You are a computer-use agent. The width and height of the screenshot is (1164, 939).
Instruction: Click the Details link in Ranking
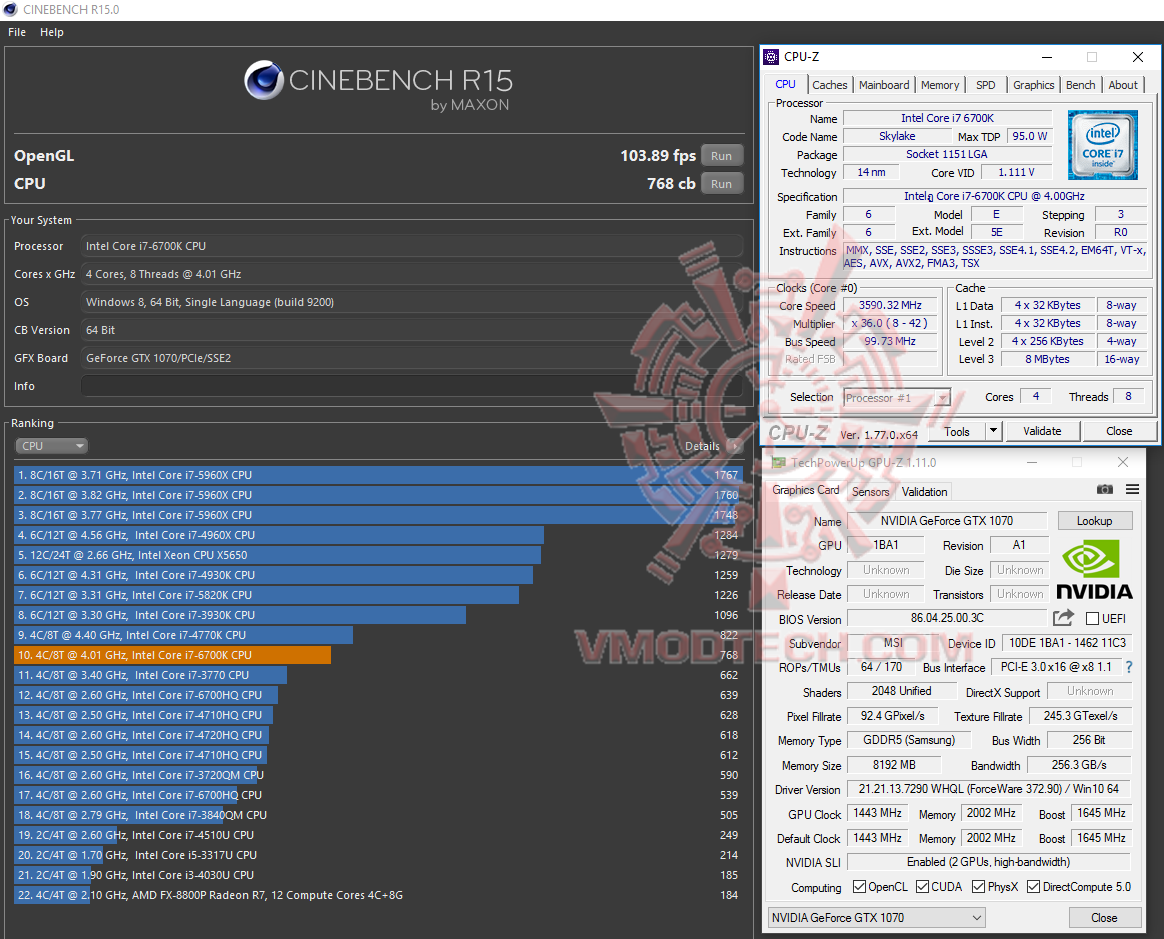(702, 446)
